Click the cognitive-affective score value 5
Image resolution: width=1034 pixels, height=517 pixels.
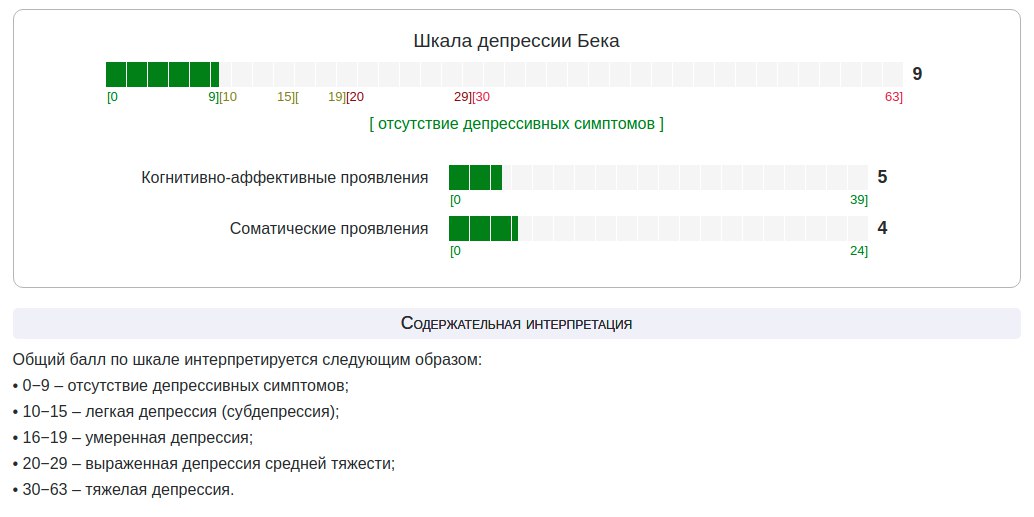(x=882, y=177)
